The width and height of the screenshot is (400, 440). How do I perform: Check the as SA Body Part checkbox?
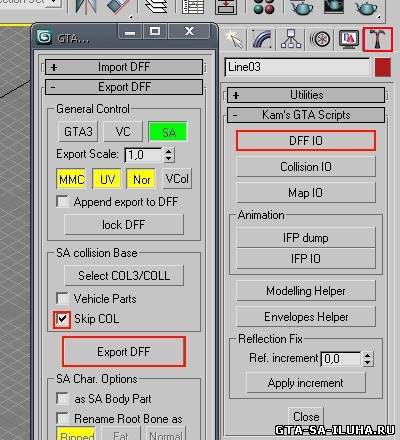click(x=62, y=399)
